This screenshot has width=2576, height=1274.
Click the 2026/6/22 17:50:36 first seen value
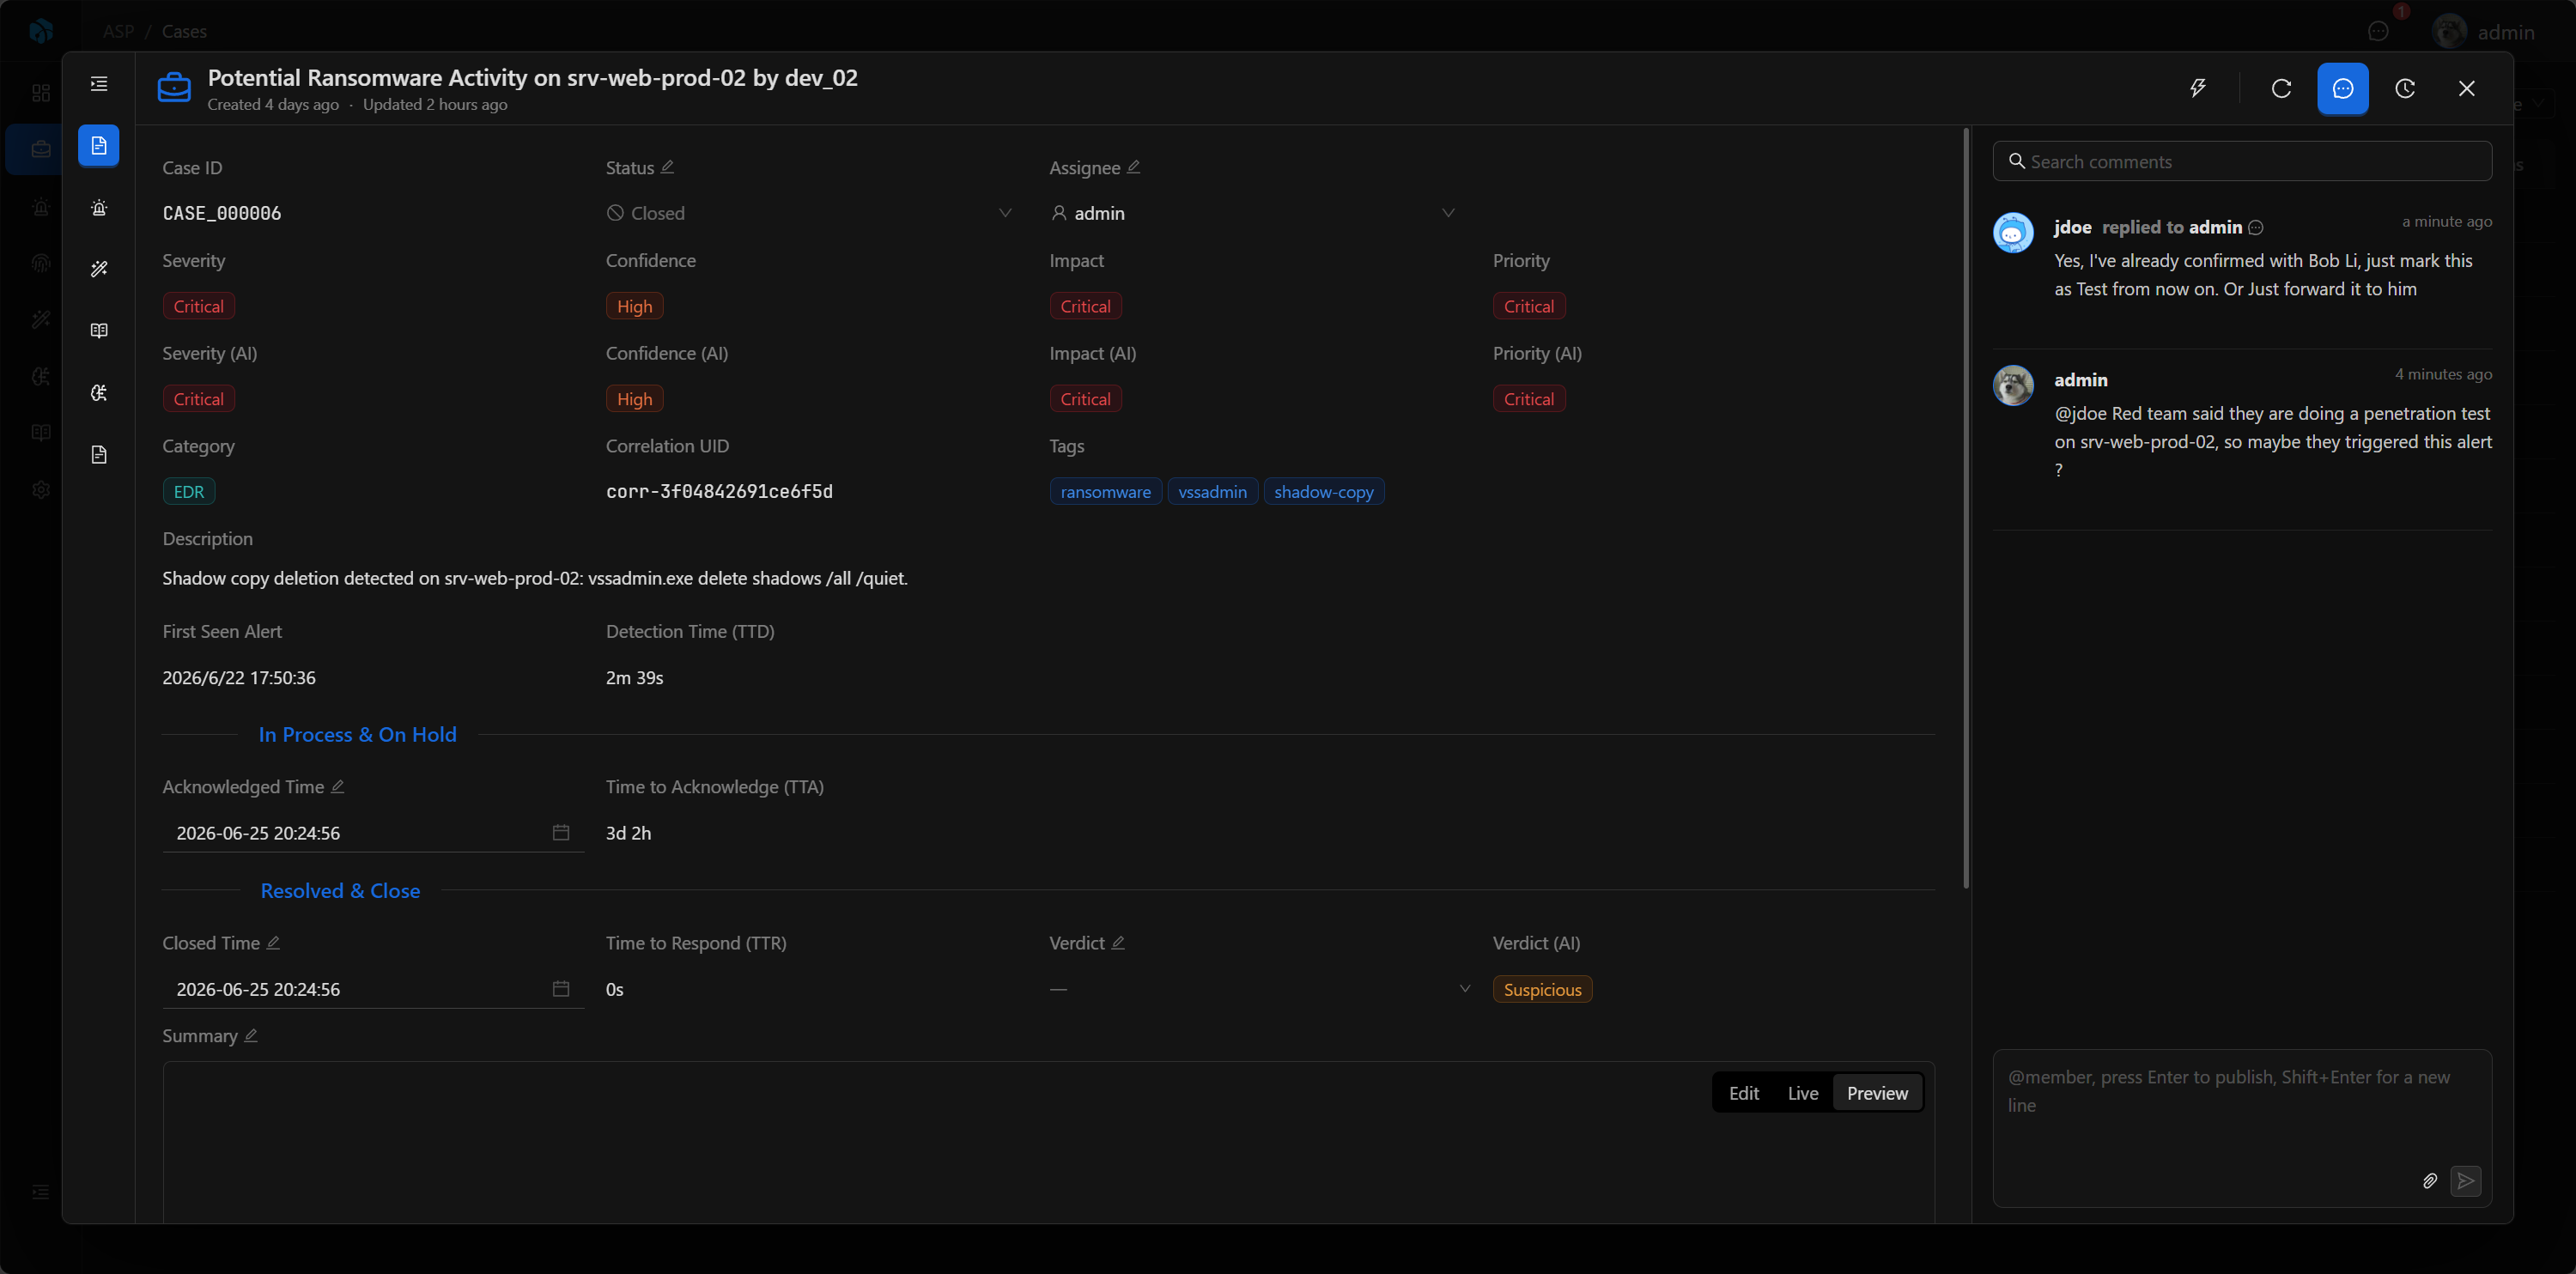[x=239, y=677]
